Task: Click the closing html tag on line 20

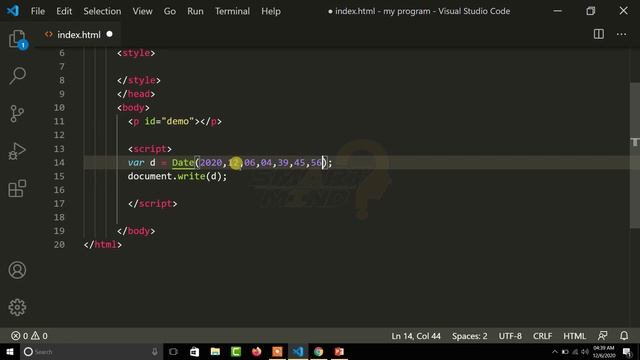Action: pos(102,244)
